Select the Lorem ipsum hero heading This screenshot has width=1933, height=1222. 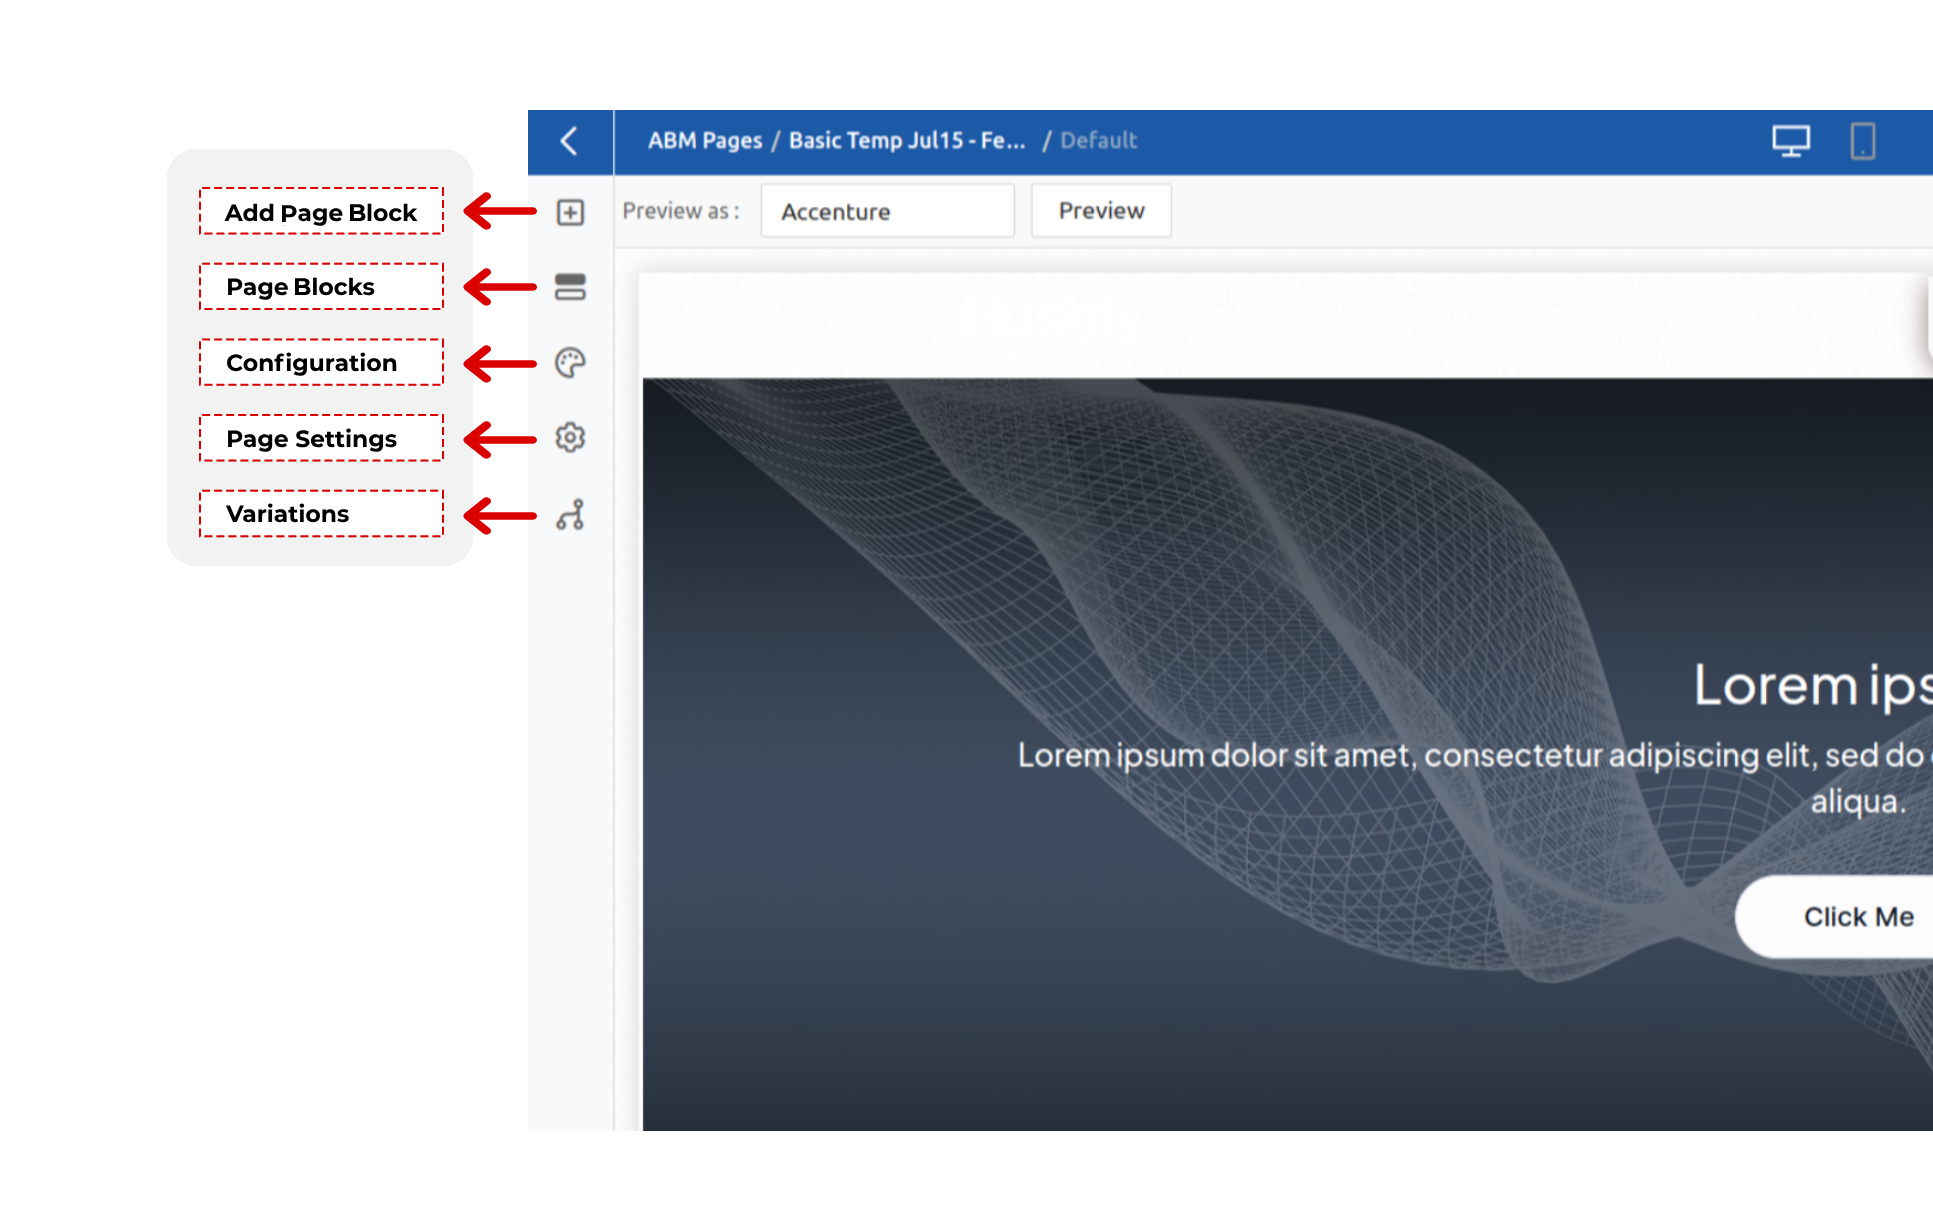[x=1810, y=686]
